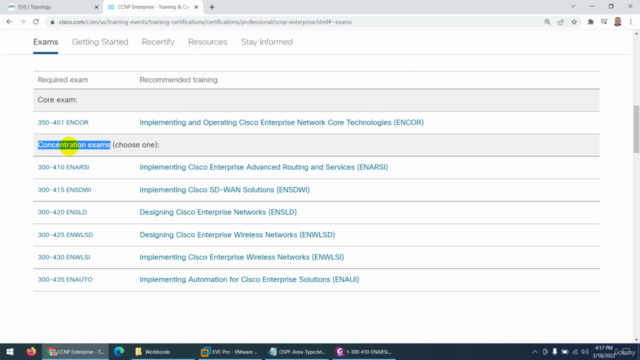Open the taskbar clock and date
The image size is (640, 360).
tap(604, 352)
